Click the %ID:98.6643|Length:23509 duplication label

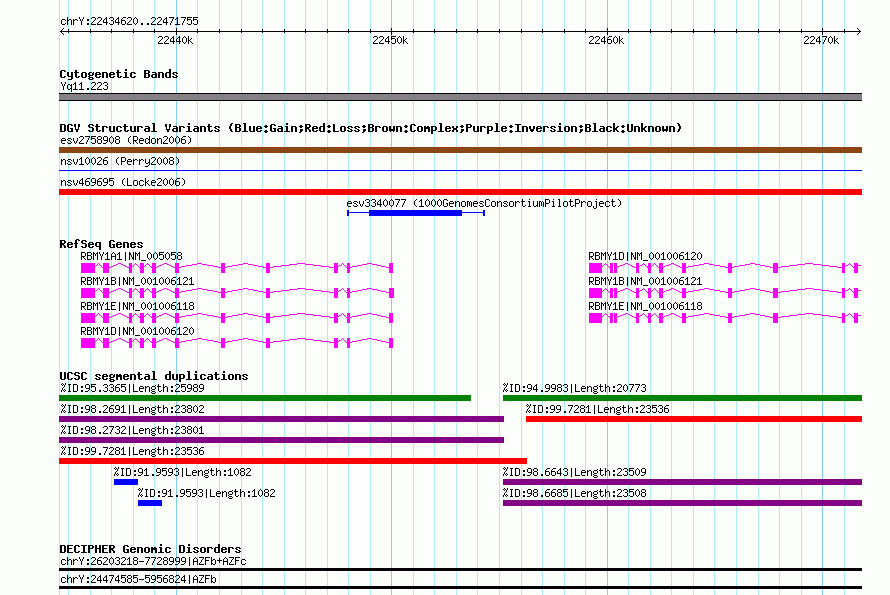[574, 472]
